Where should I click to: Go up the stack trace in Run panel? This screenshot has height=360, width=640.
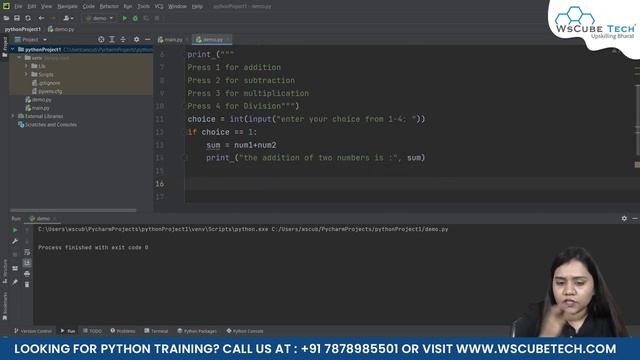point(27,230)
